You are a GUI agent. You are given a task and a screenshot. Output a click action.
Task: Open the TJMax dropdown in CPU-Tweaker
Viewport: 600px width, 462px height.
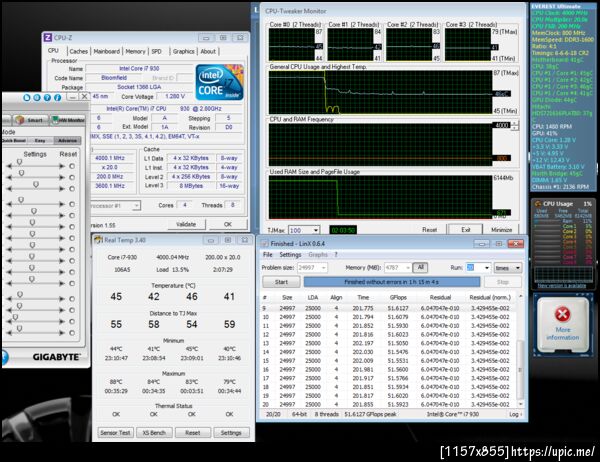[316, 230]
